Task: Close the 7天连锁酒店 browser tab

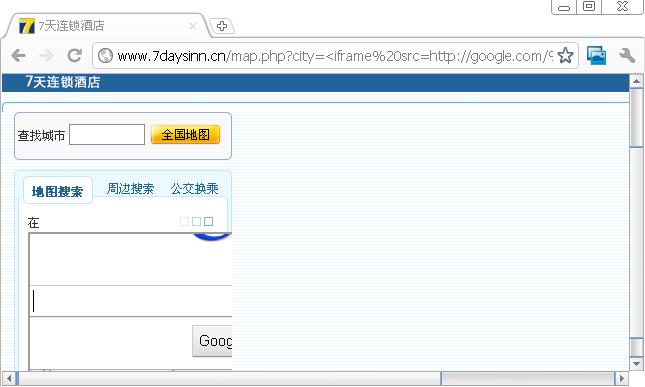Action: point(192,26)
